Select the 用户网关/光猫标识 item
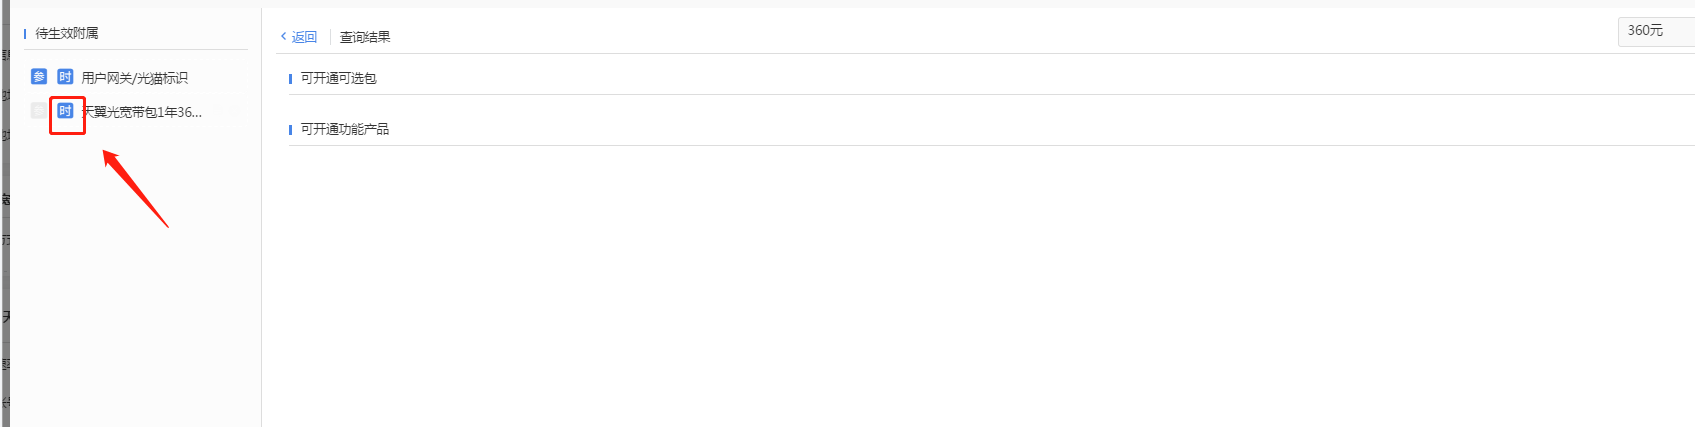This screenshot has height=427, width=1695. tap(135, 78)
